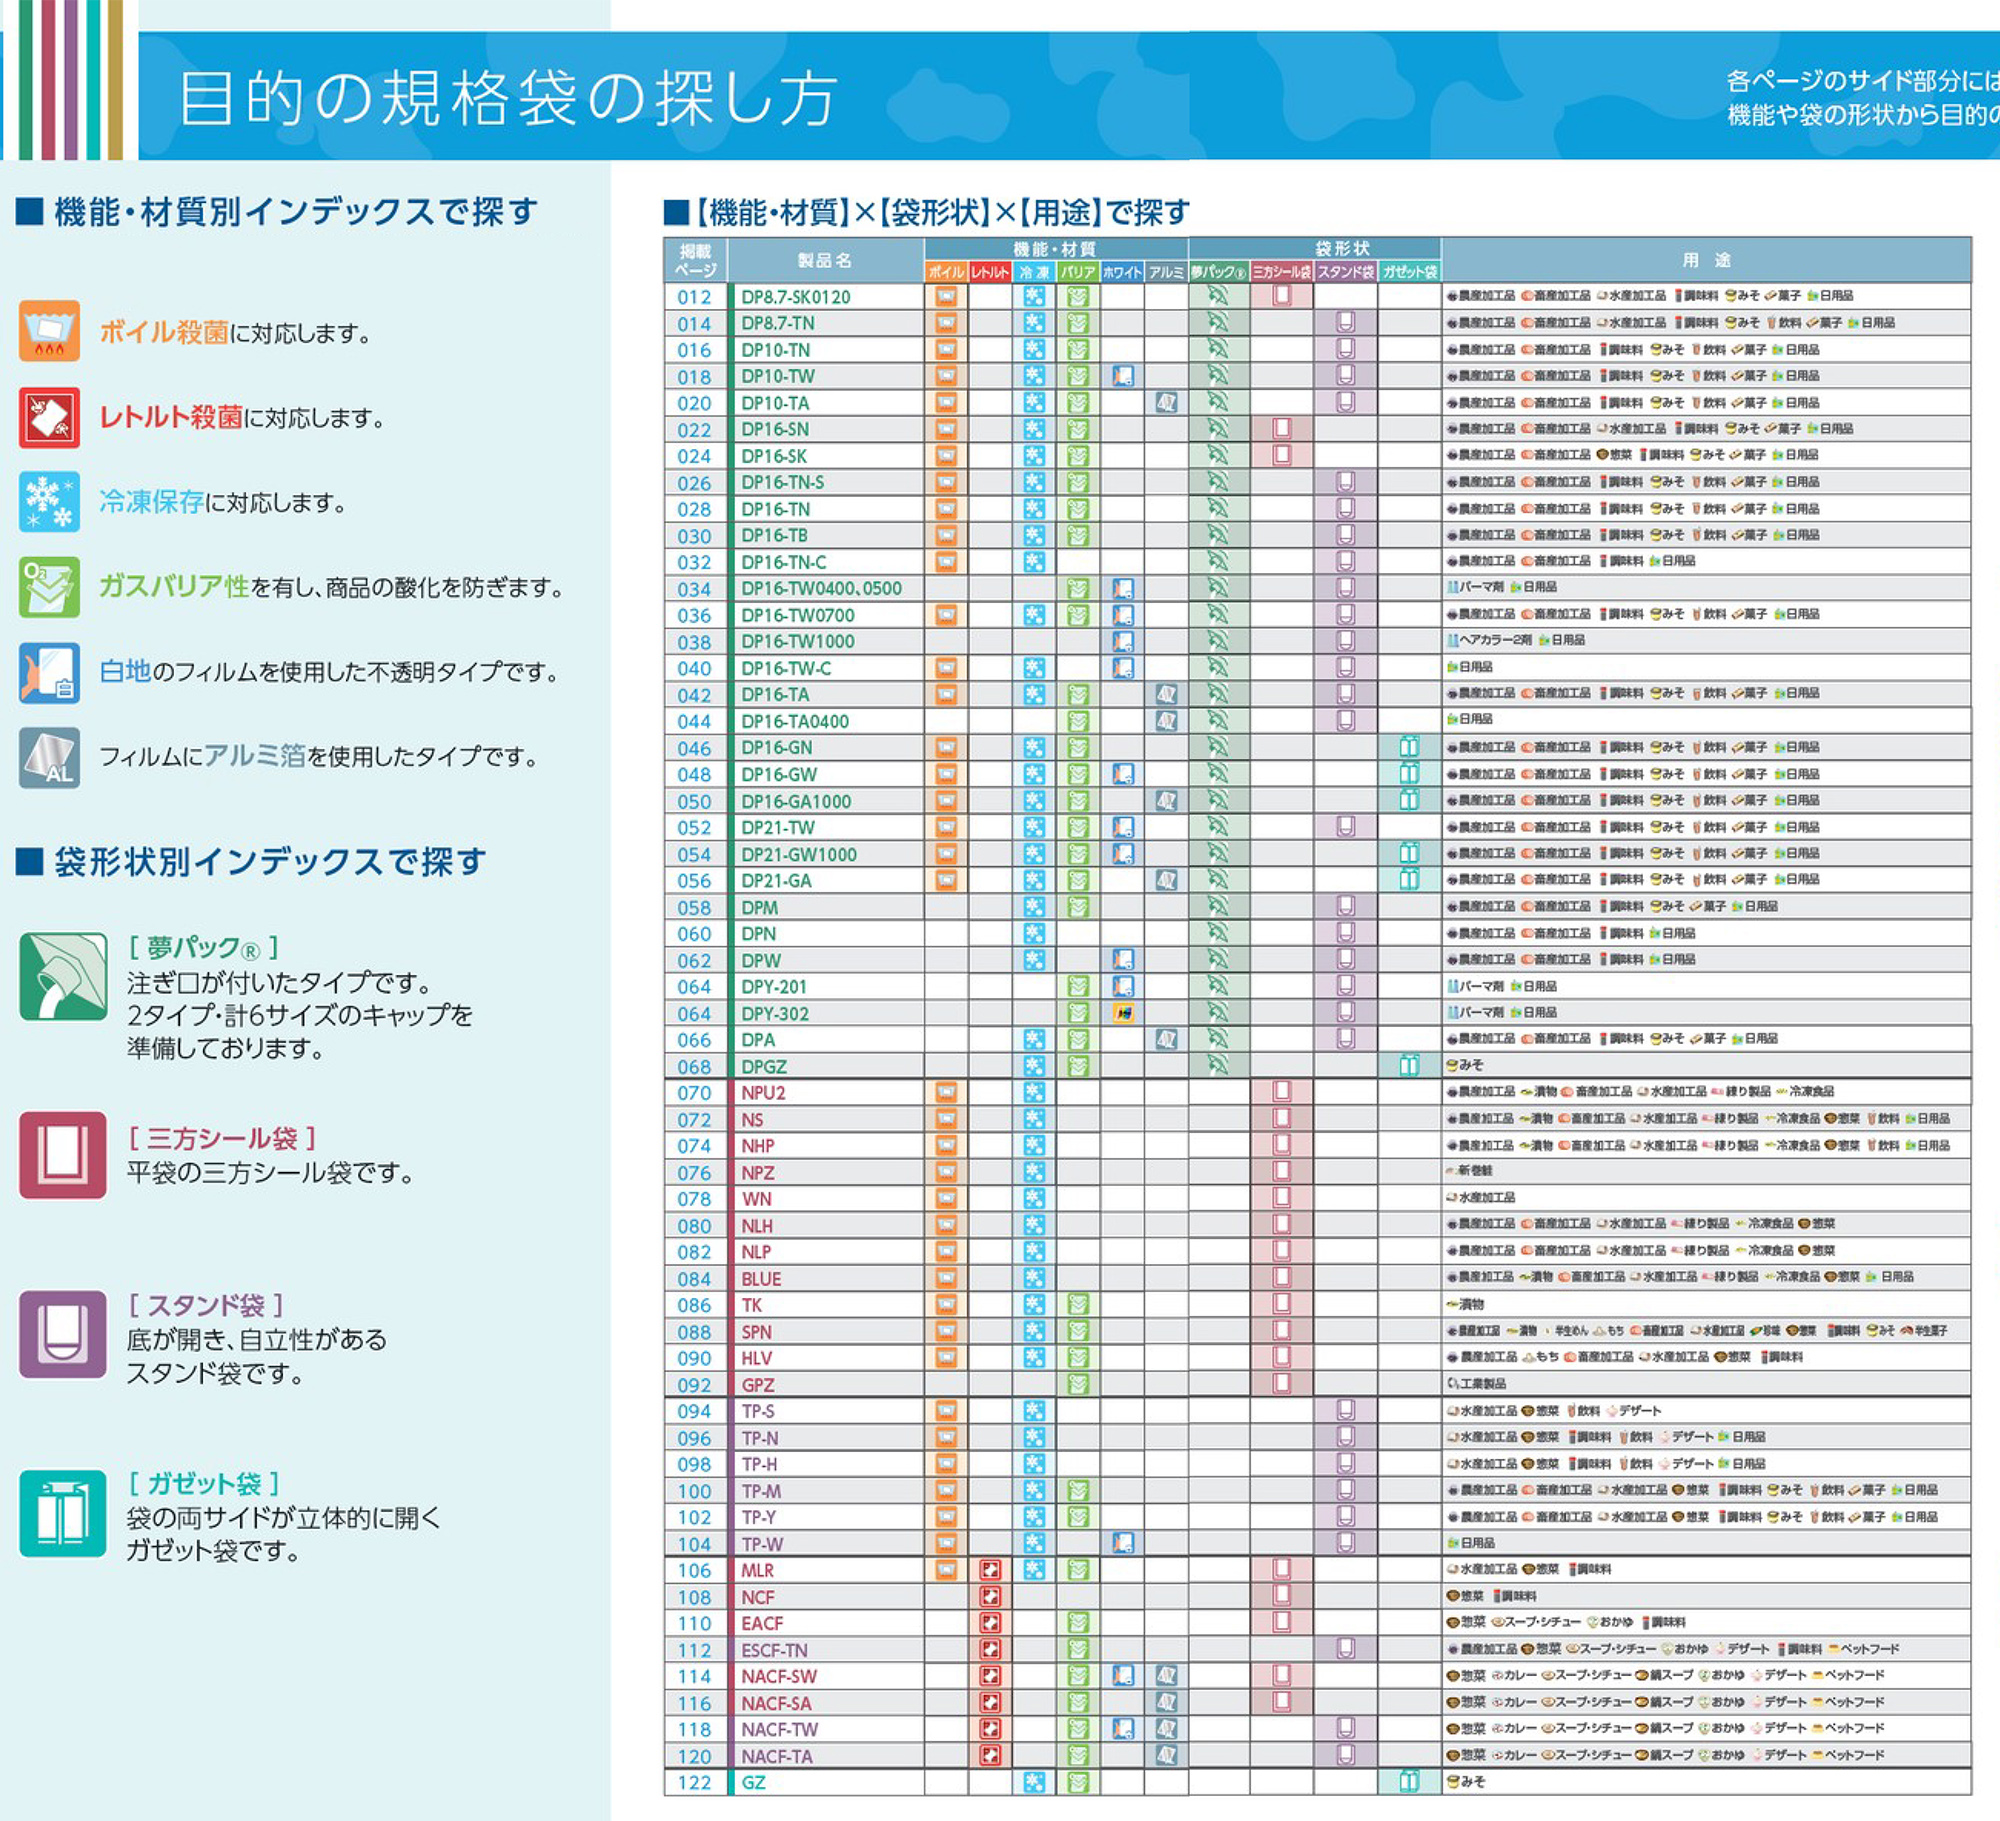Screen dimensions: 2000x1821
Task: Click the green gas barrier legend icon
Action: (x=49, y=587)
